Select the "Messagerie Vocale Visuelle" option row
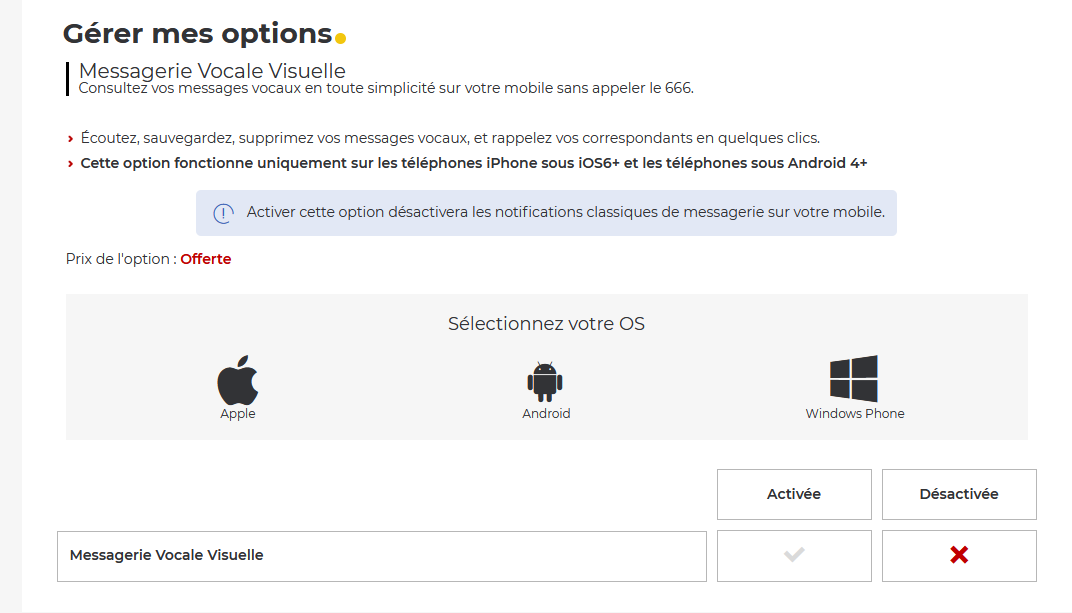The height and width of the screenshot is (613, 1072). (x=381, y=556)
